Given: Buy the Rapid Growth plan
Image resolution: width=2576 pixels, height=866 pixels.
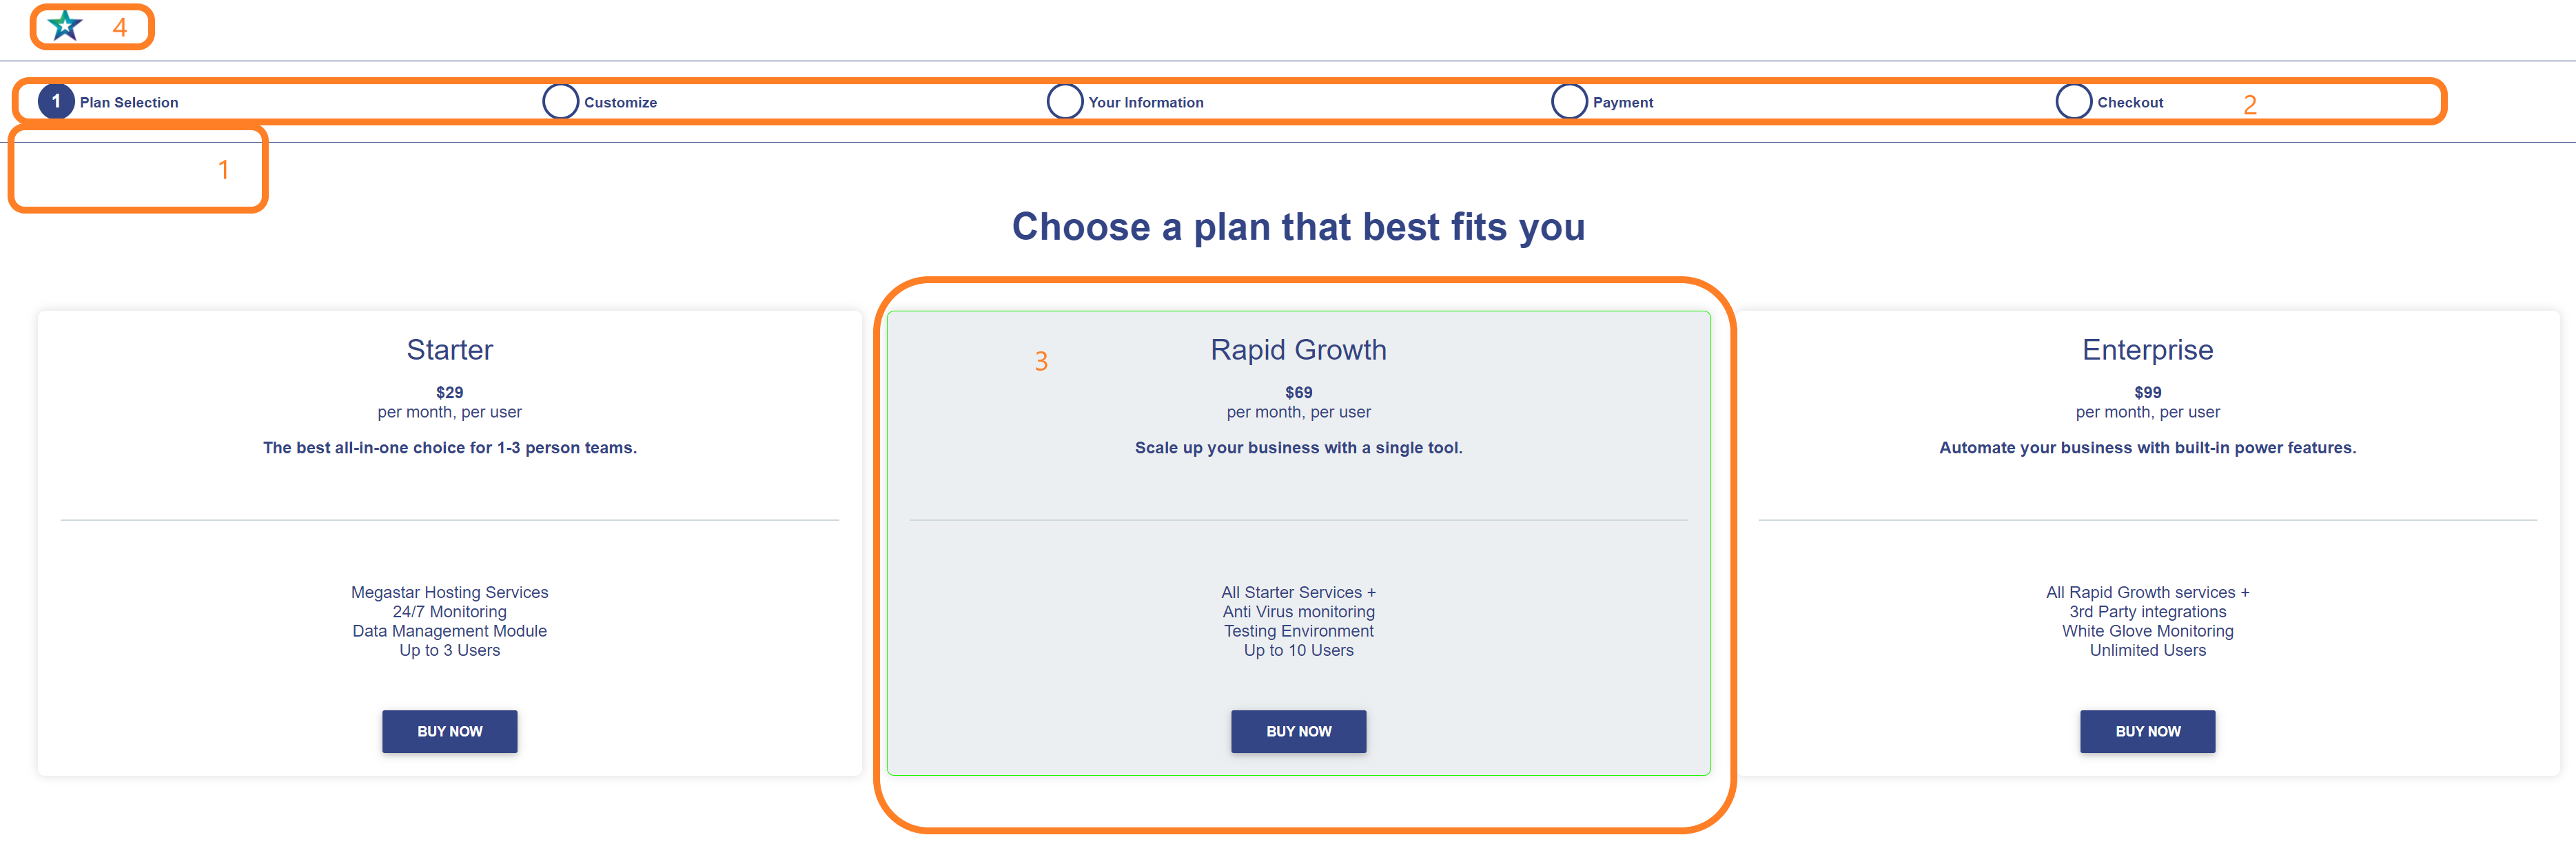Looking at the screenshot, I should point(1299,731).
